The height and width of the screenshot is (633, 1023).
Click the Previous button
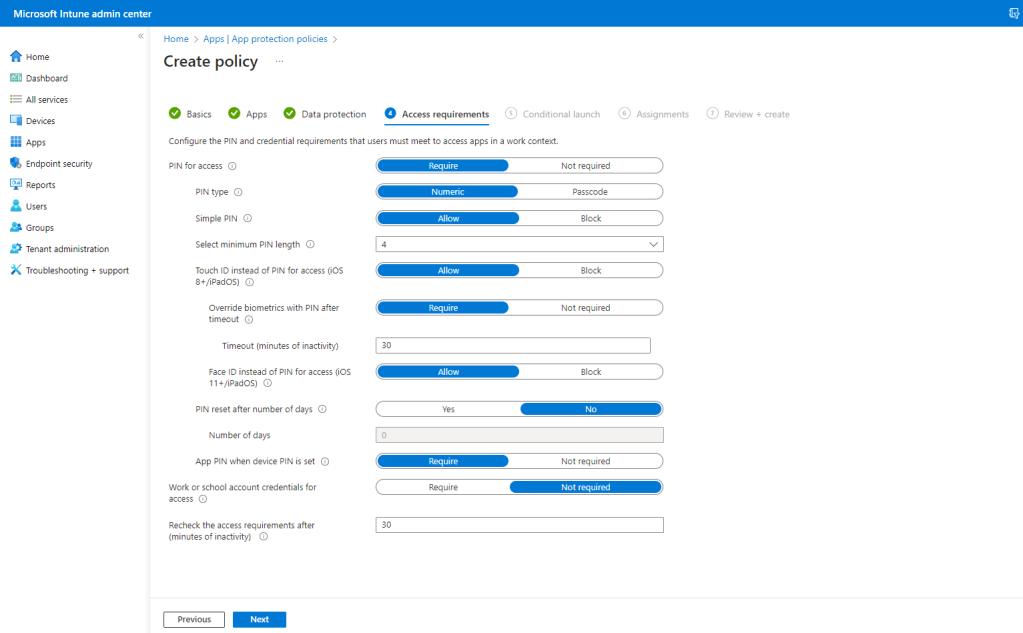click(x=194, y=620)
